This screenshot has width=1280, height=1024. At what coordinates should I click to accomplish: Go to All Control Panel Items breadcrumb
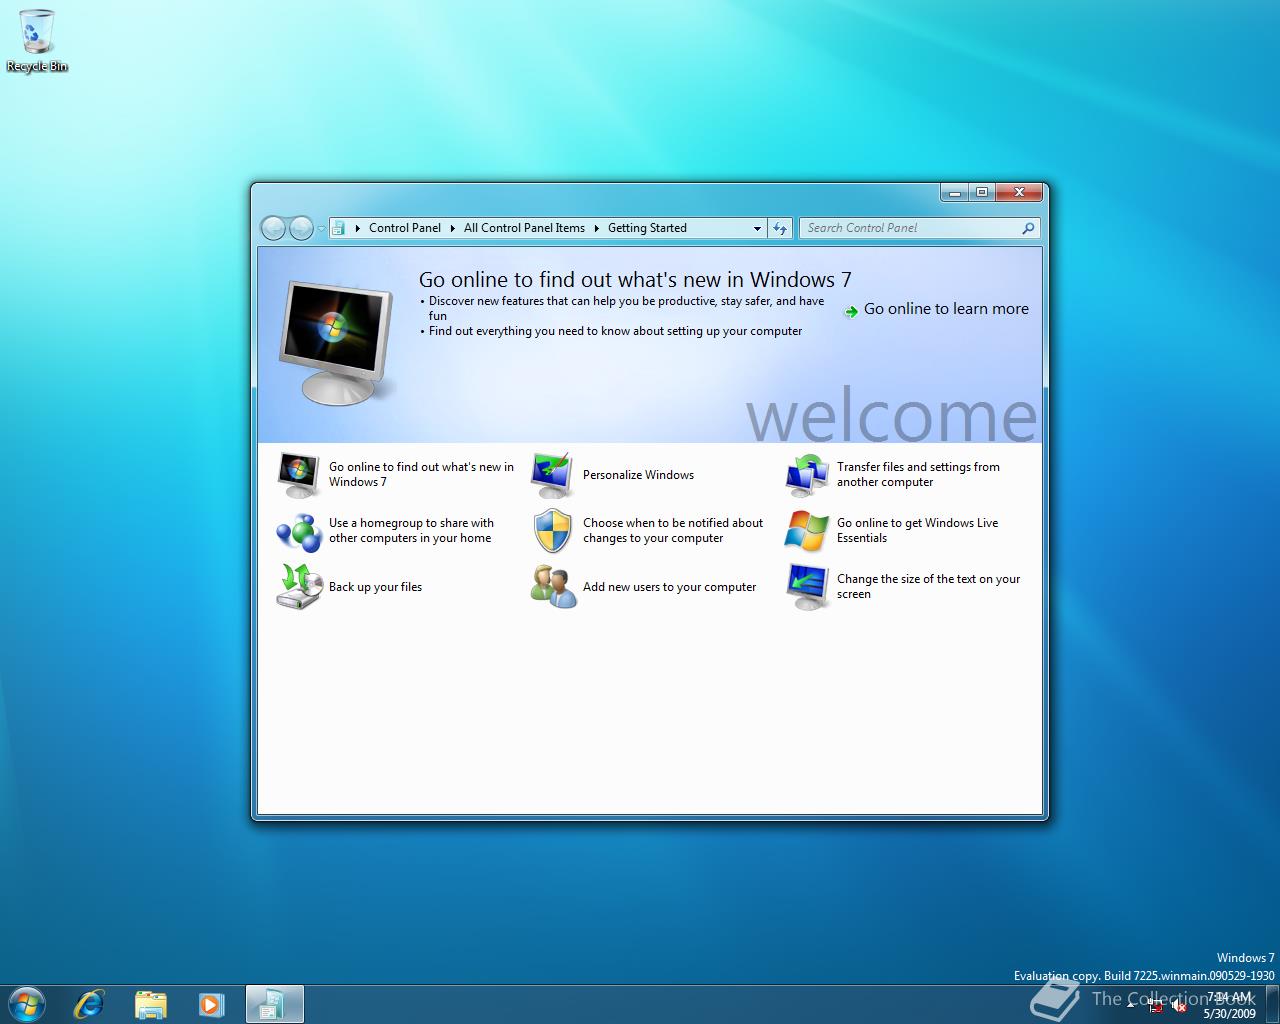click(x=524, y=228)
